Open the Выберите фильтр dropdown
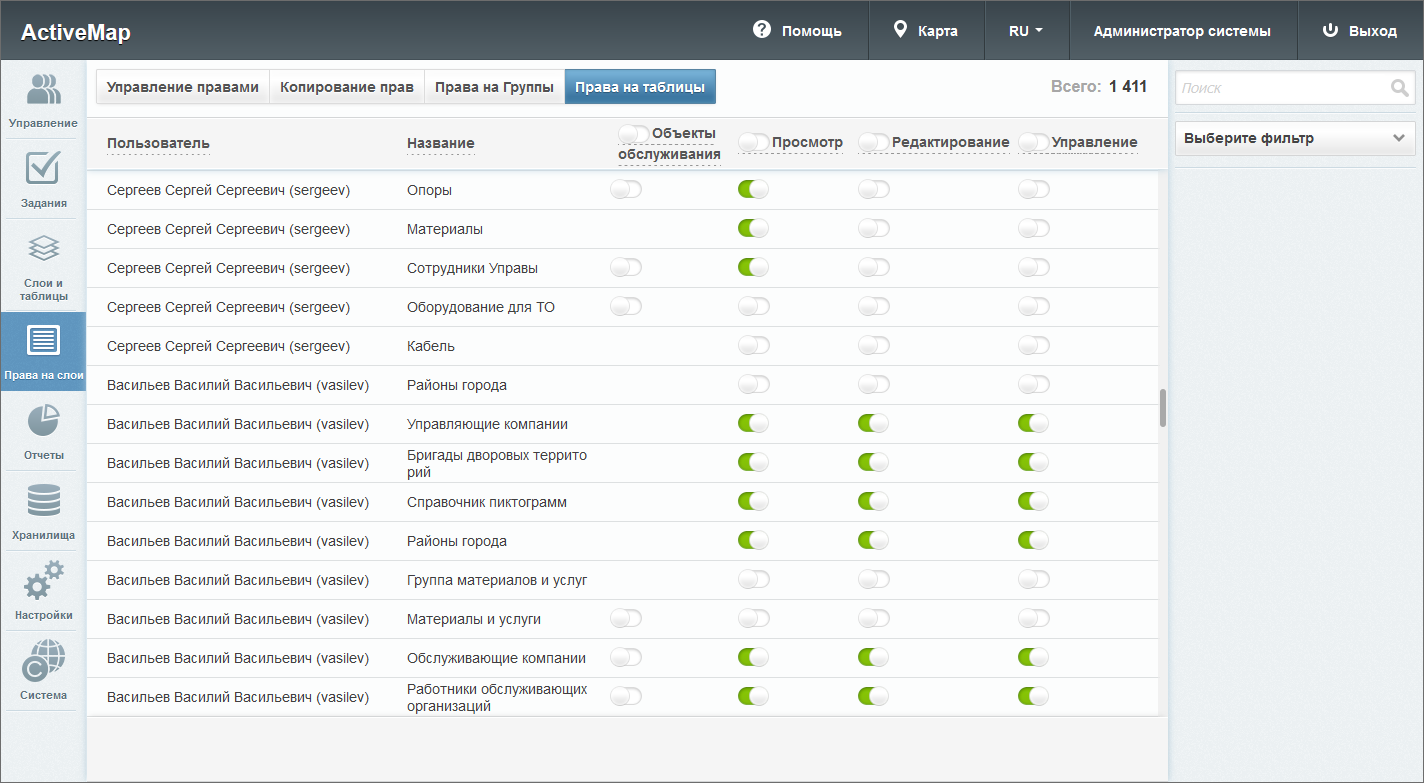1424x783 pixels. click(x=1294, y=138)
